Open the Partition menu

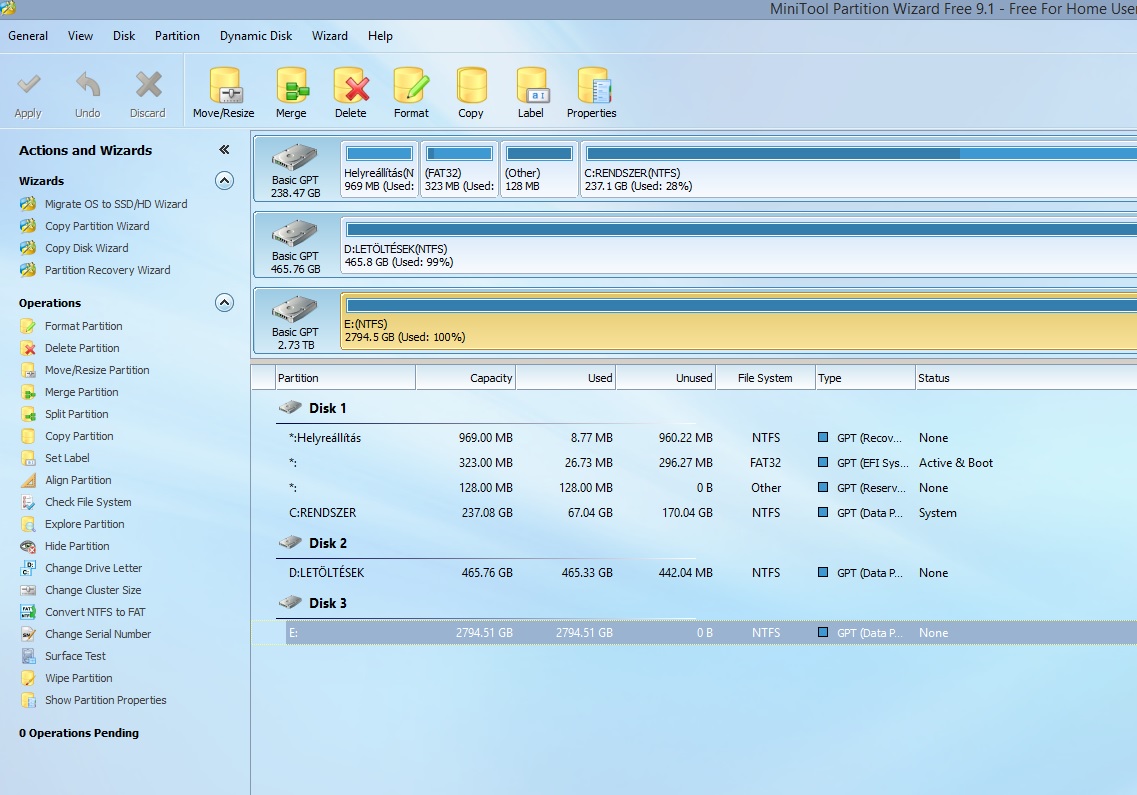click(x=177, y=36)
